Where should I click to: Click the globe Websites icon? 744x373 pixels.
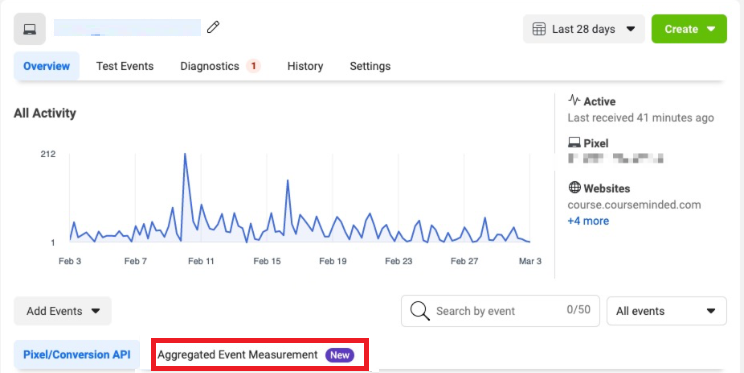pos(575,187)
